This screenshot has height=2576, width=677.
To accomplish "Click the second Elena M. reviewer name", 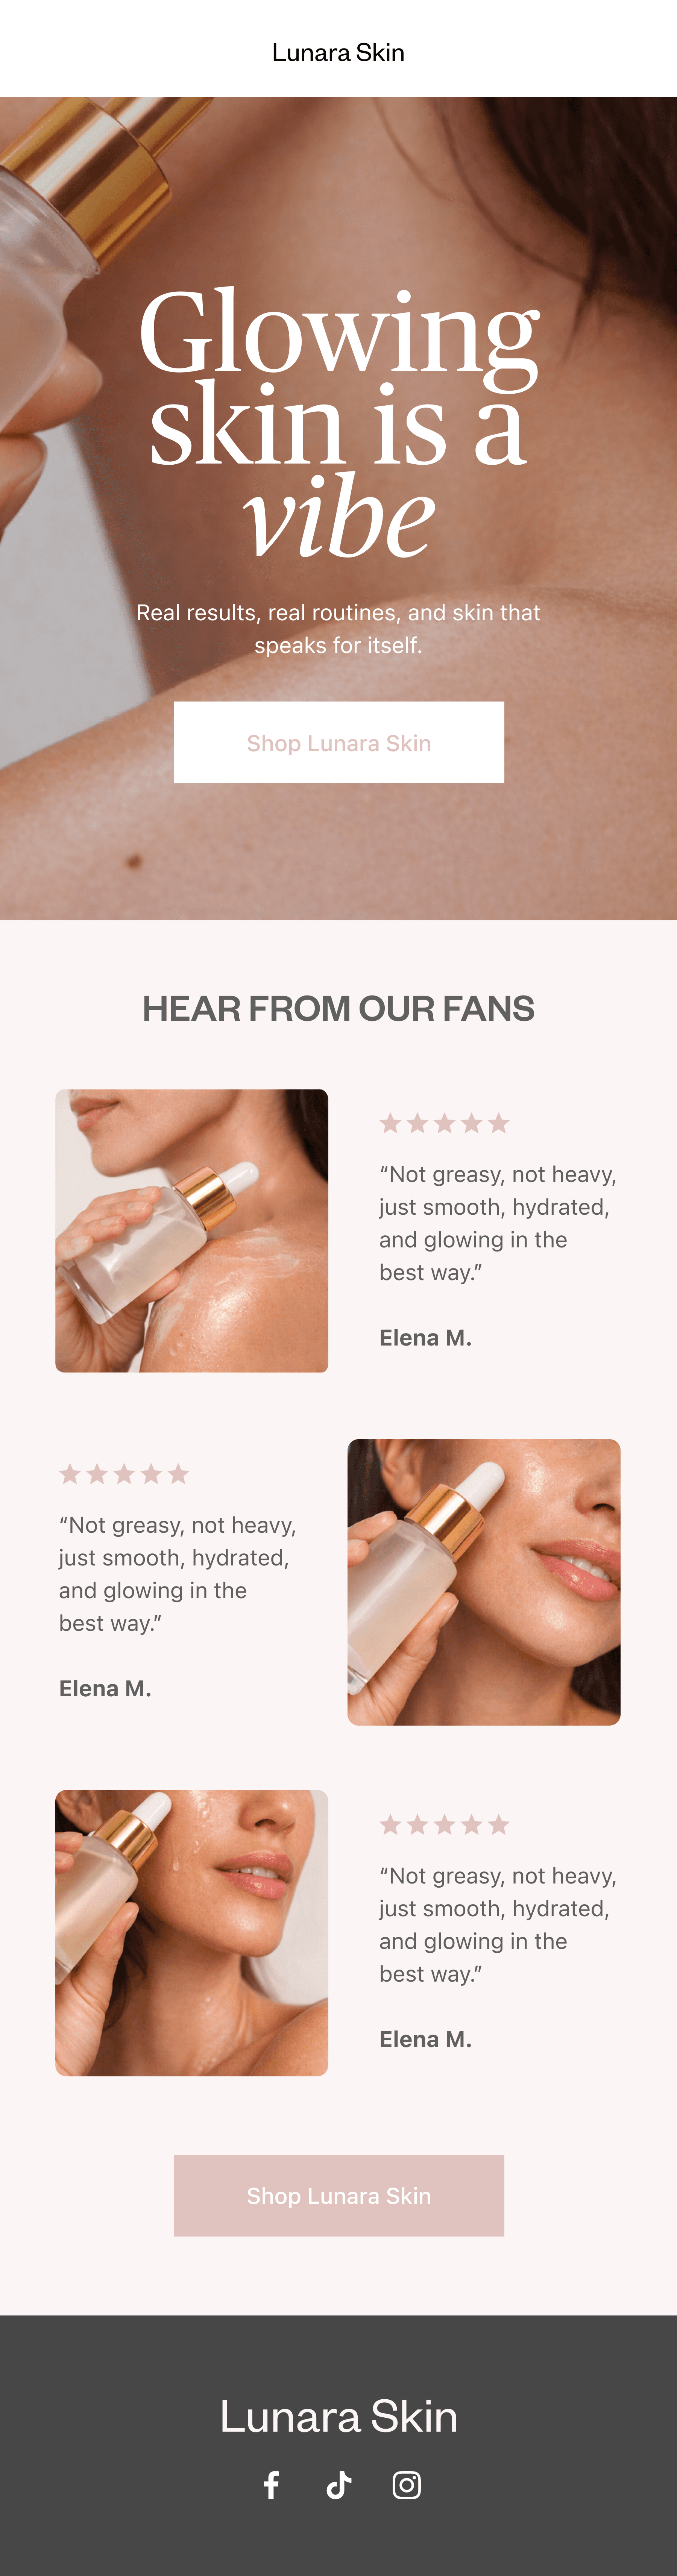I will [105, 1688].
